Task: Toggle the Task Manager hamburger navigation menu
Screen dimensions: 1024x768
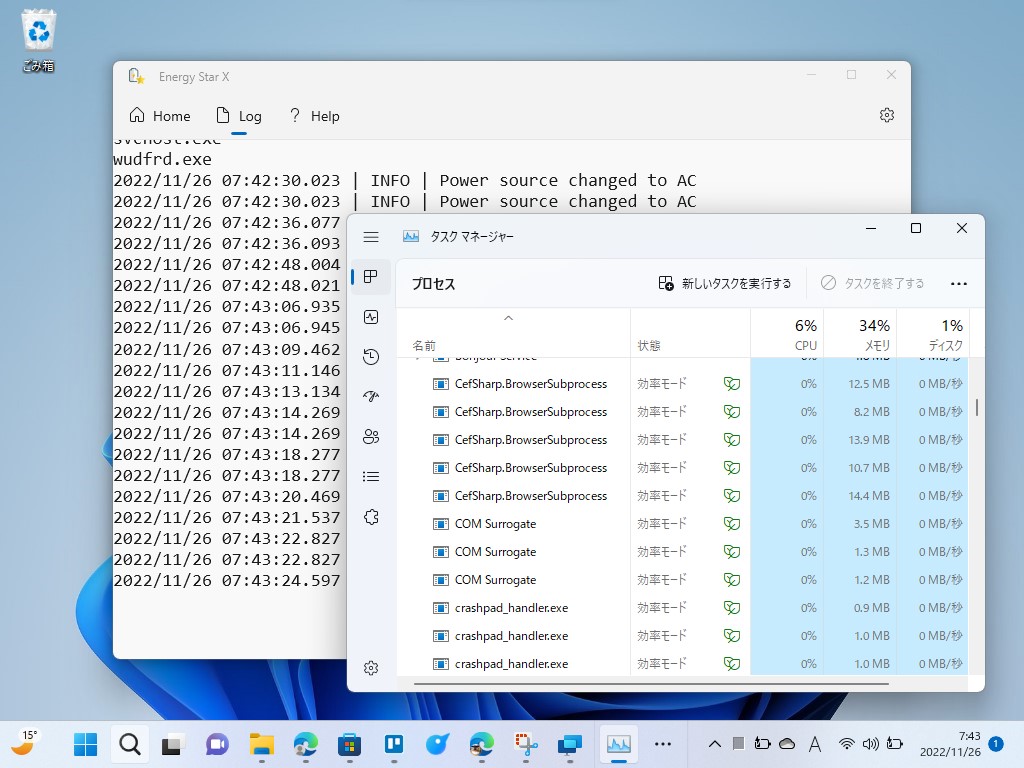Action: (370, 237)
